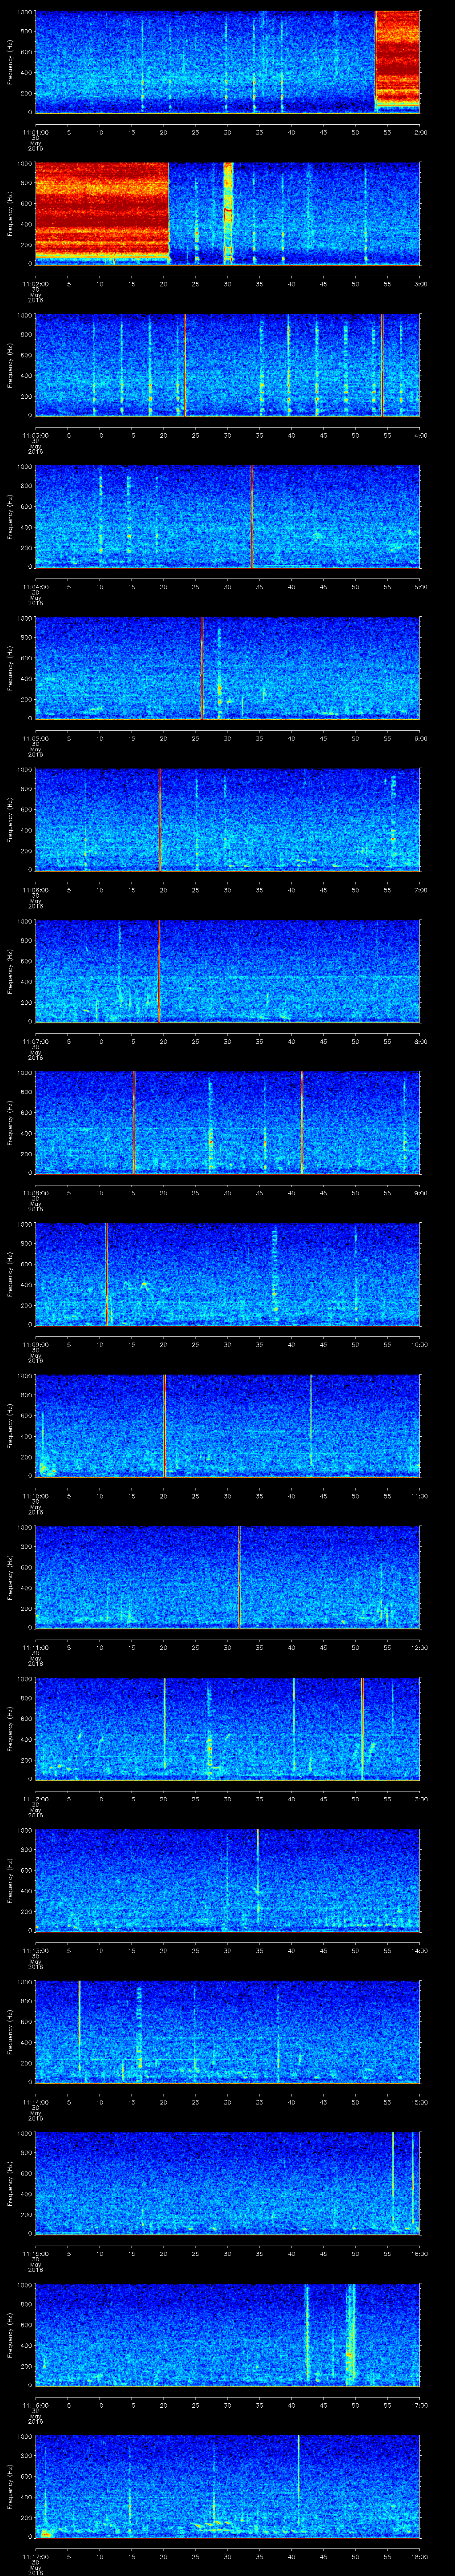Click the 6:00 end time label

coord(420,738)
